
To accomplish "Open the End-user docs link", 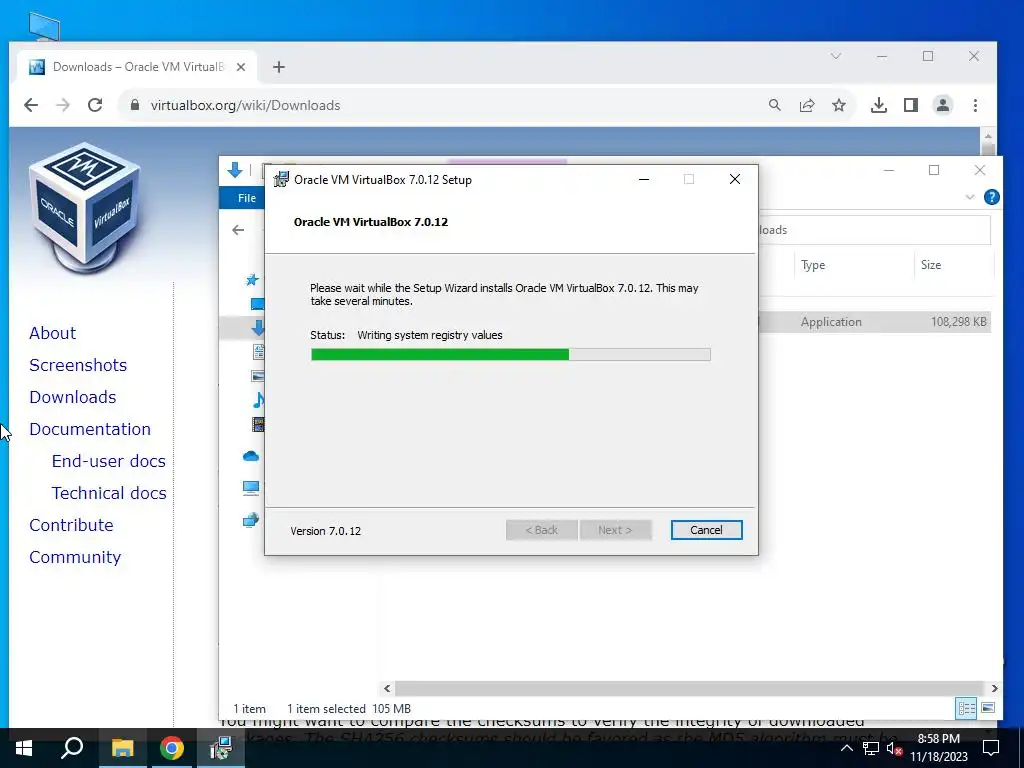I will point(108,461).
